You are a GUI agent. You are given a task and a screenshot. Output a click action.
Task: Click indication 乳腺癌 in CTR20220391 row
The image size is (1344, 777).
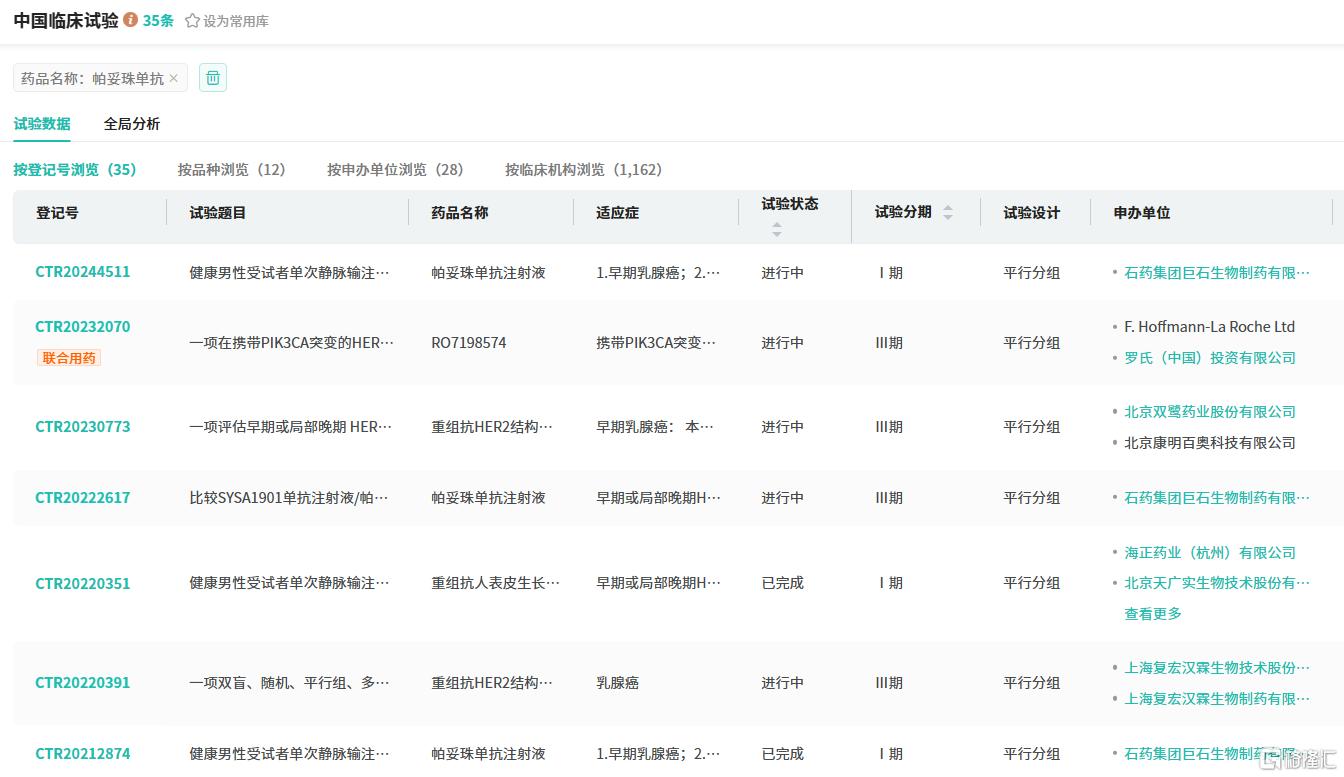pos(617,683)
